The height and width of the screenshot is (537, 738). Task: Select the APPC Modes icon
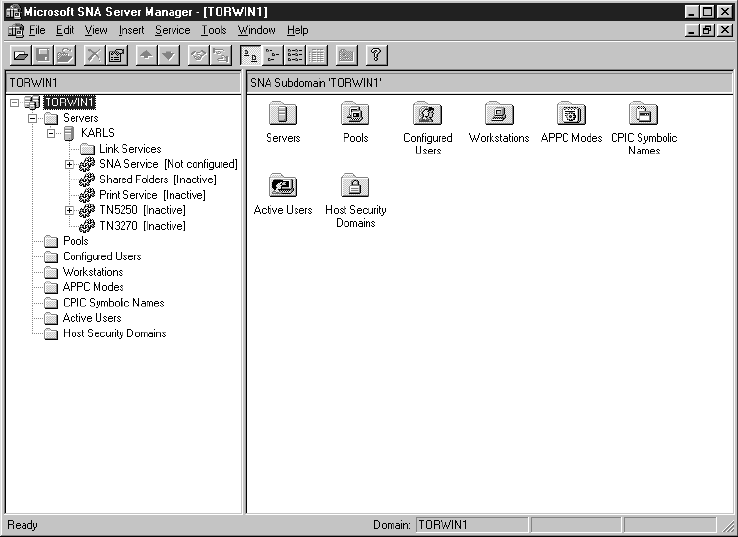(571, 115)
